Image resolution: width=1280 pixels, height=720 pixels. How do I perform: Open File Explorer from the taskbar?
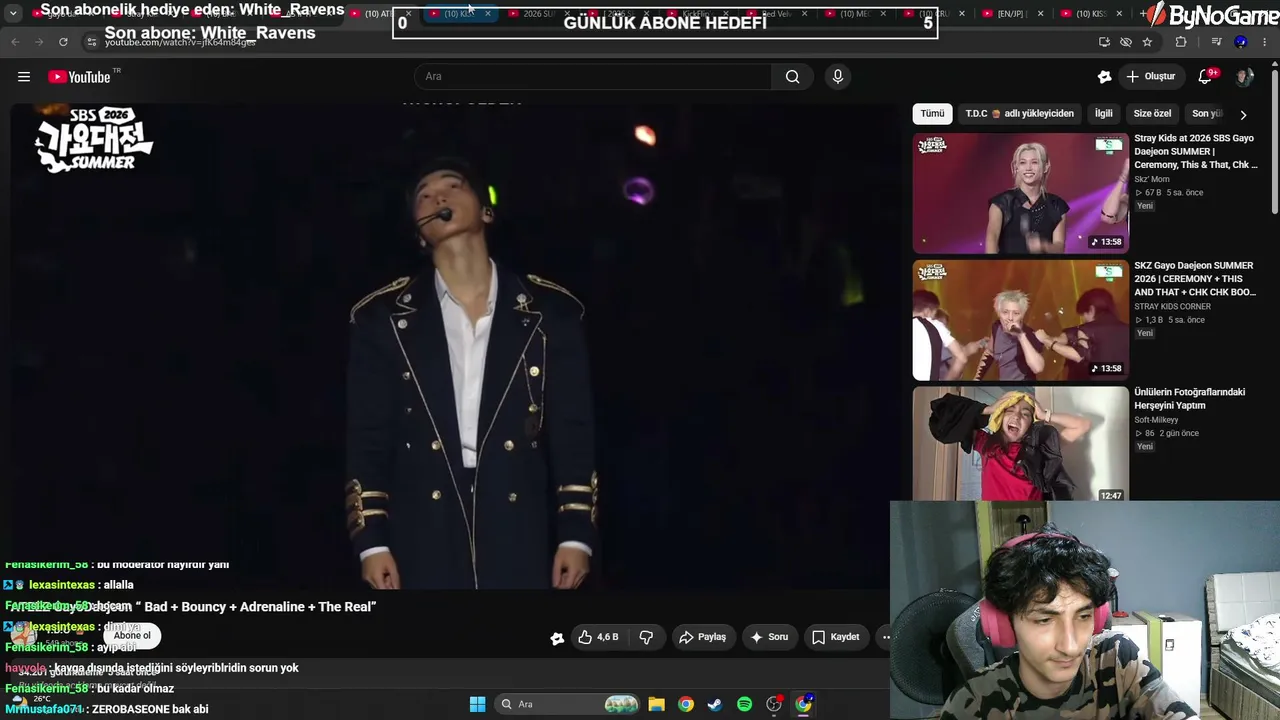click(656, 704)
